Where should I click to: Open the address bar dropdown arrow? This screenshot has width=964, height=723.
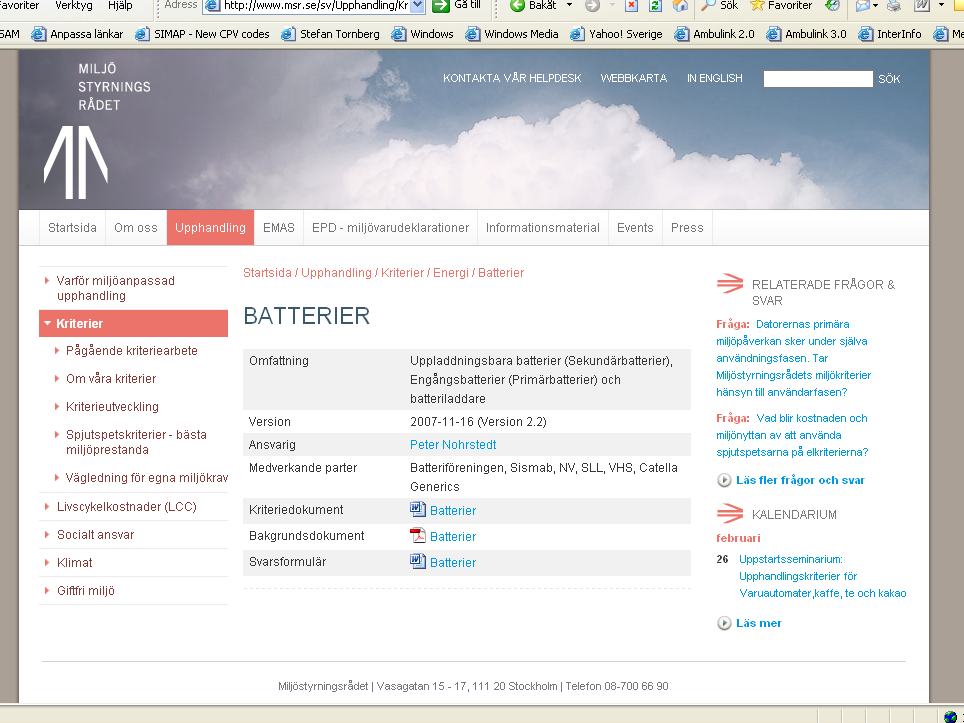click(x=417, y=6)
